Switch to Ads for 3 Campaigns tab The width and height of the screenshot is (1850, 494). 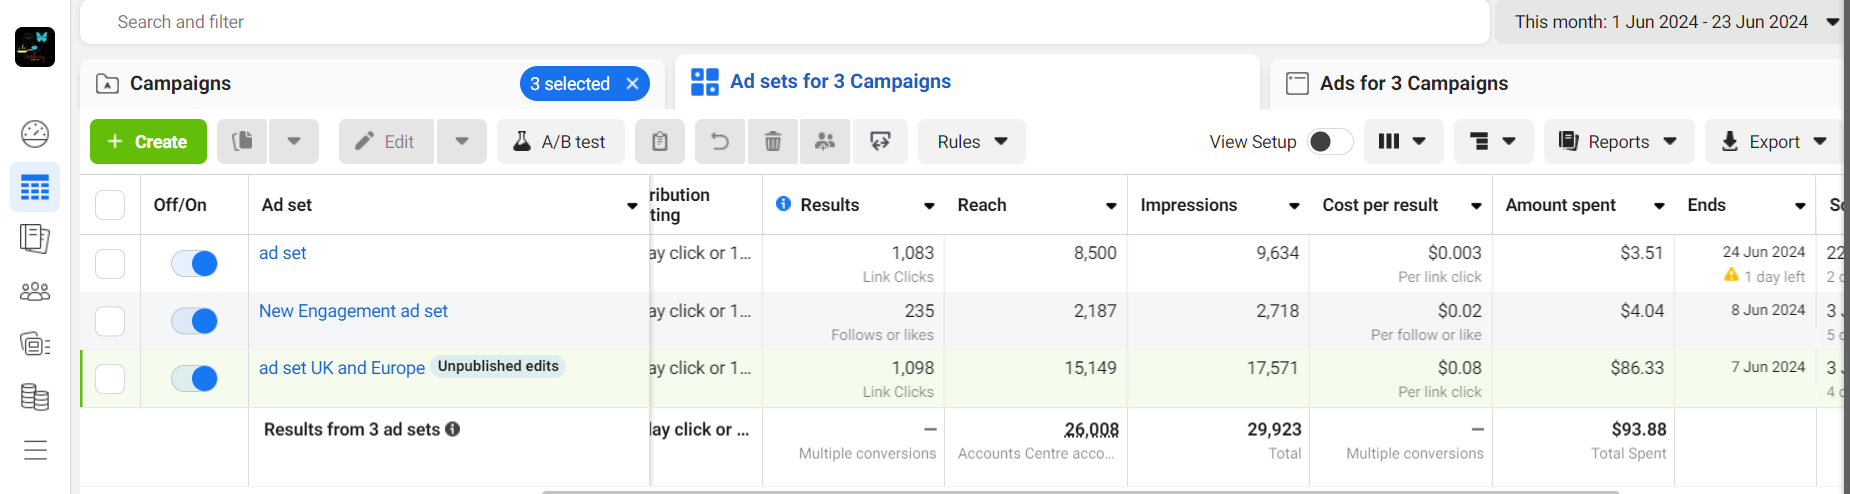1413,84
